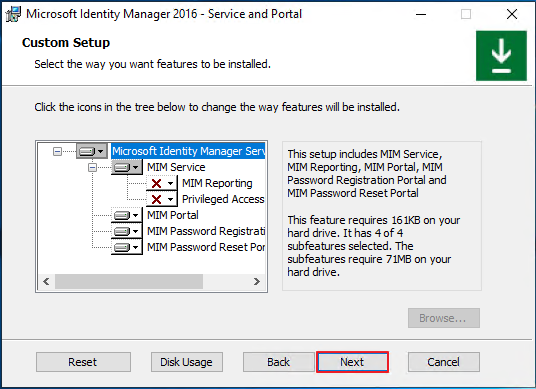Select the MIM Password Registration tree item
536x389 pixels.
click(x=206, y=231)
